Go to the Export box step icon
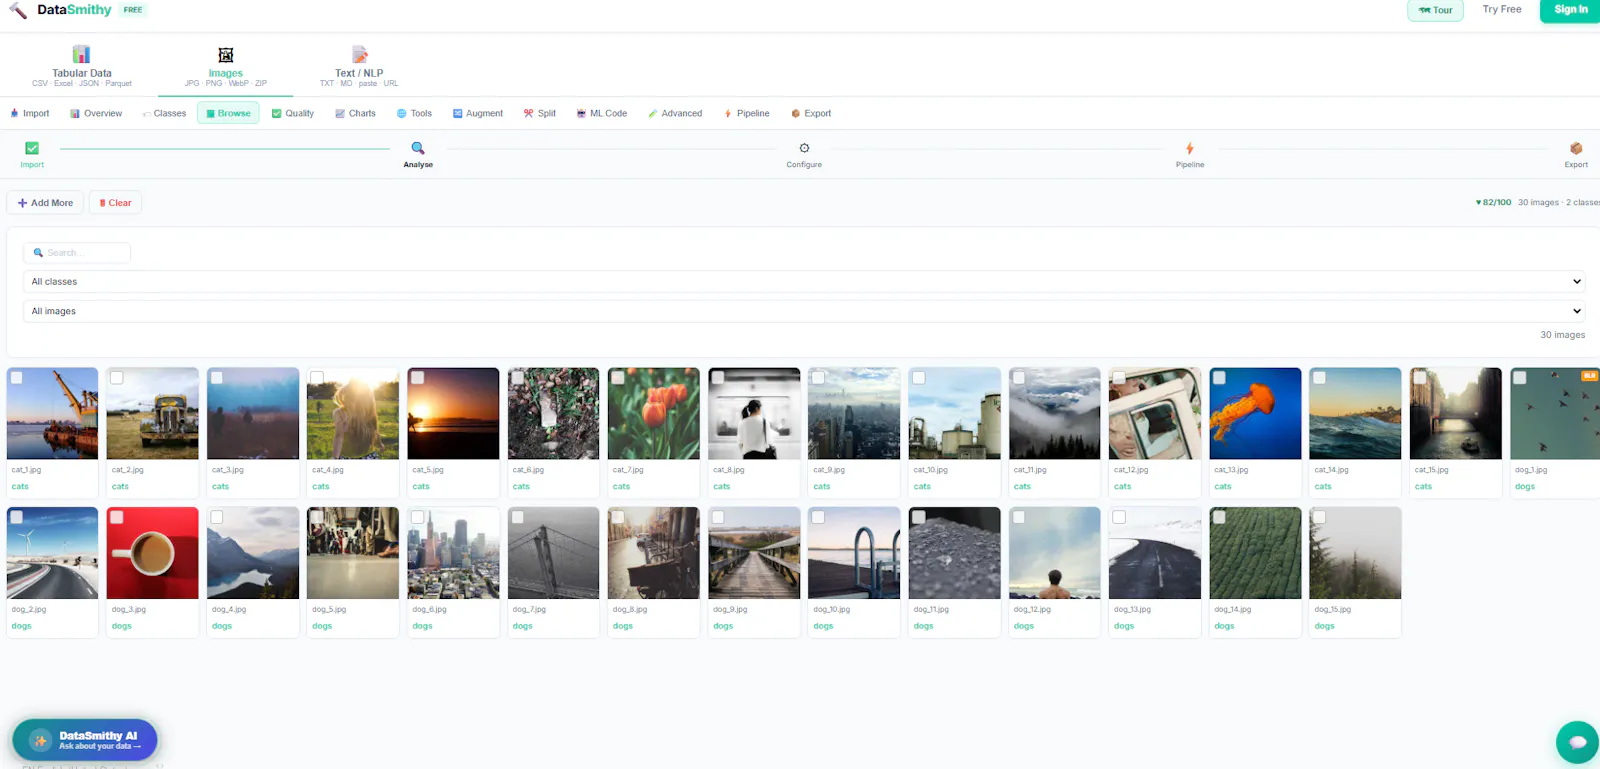This screenshot has width=1600, height=769. 1576,148
